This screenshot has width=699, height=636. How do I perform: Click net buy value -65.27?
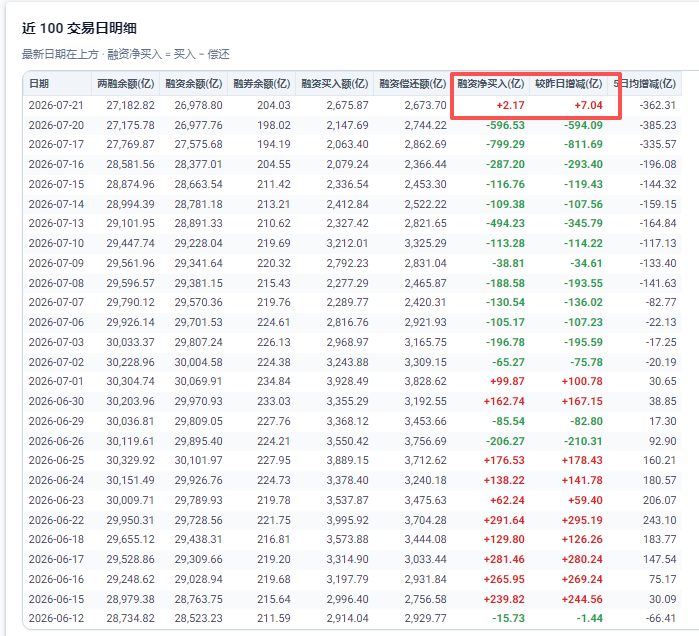coord(508,362)
